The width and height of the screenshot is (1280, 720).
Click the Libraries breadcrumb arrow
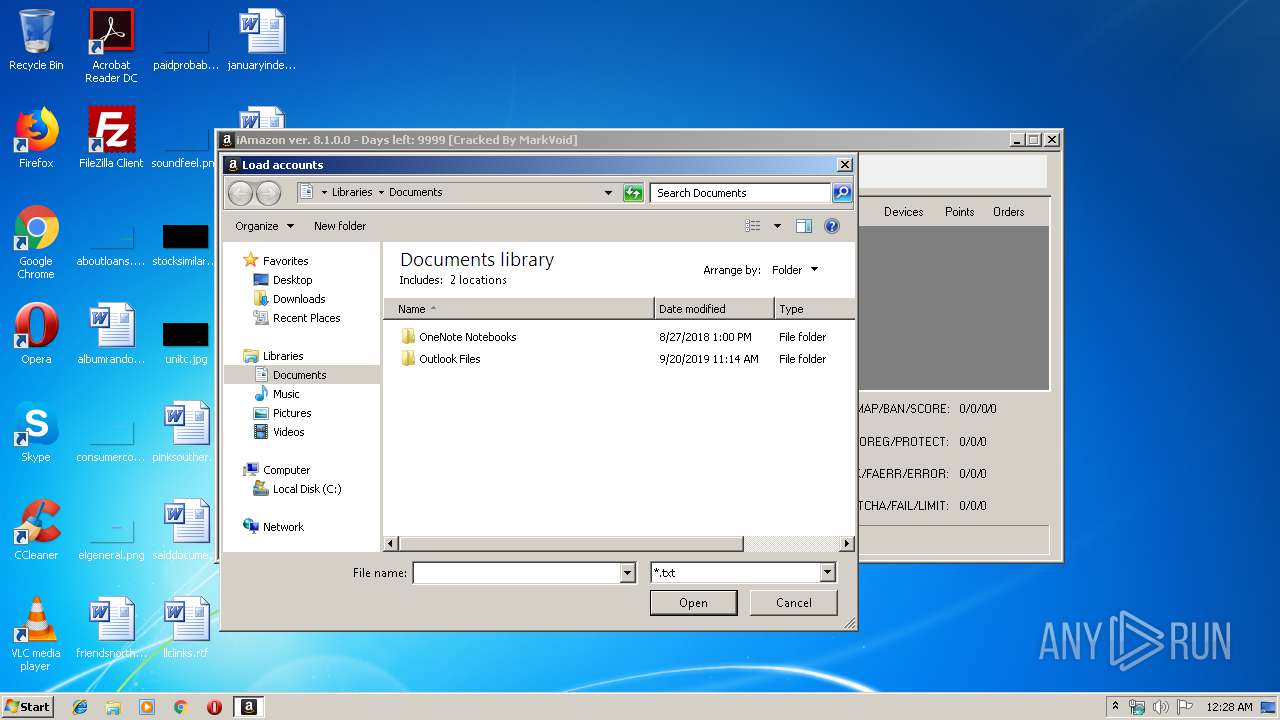click(381, 193)
